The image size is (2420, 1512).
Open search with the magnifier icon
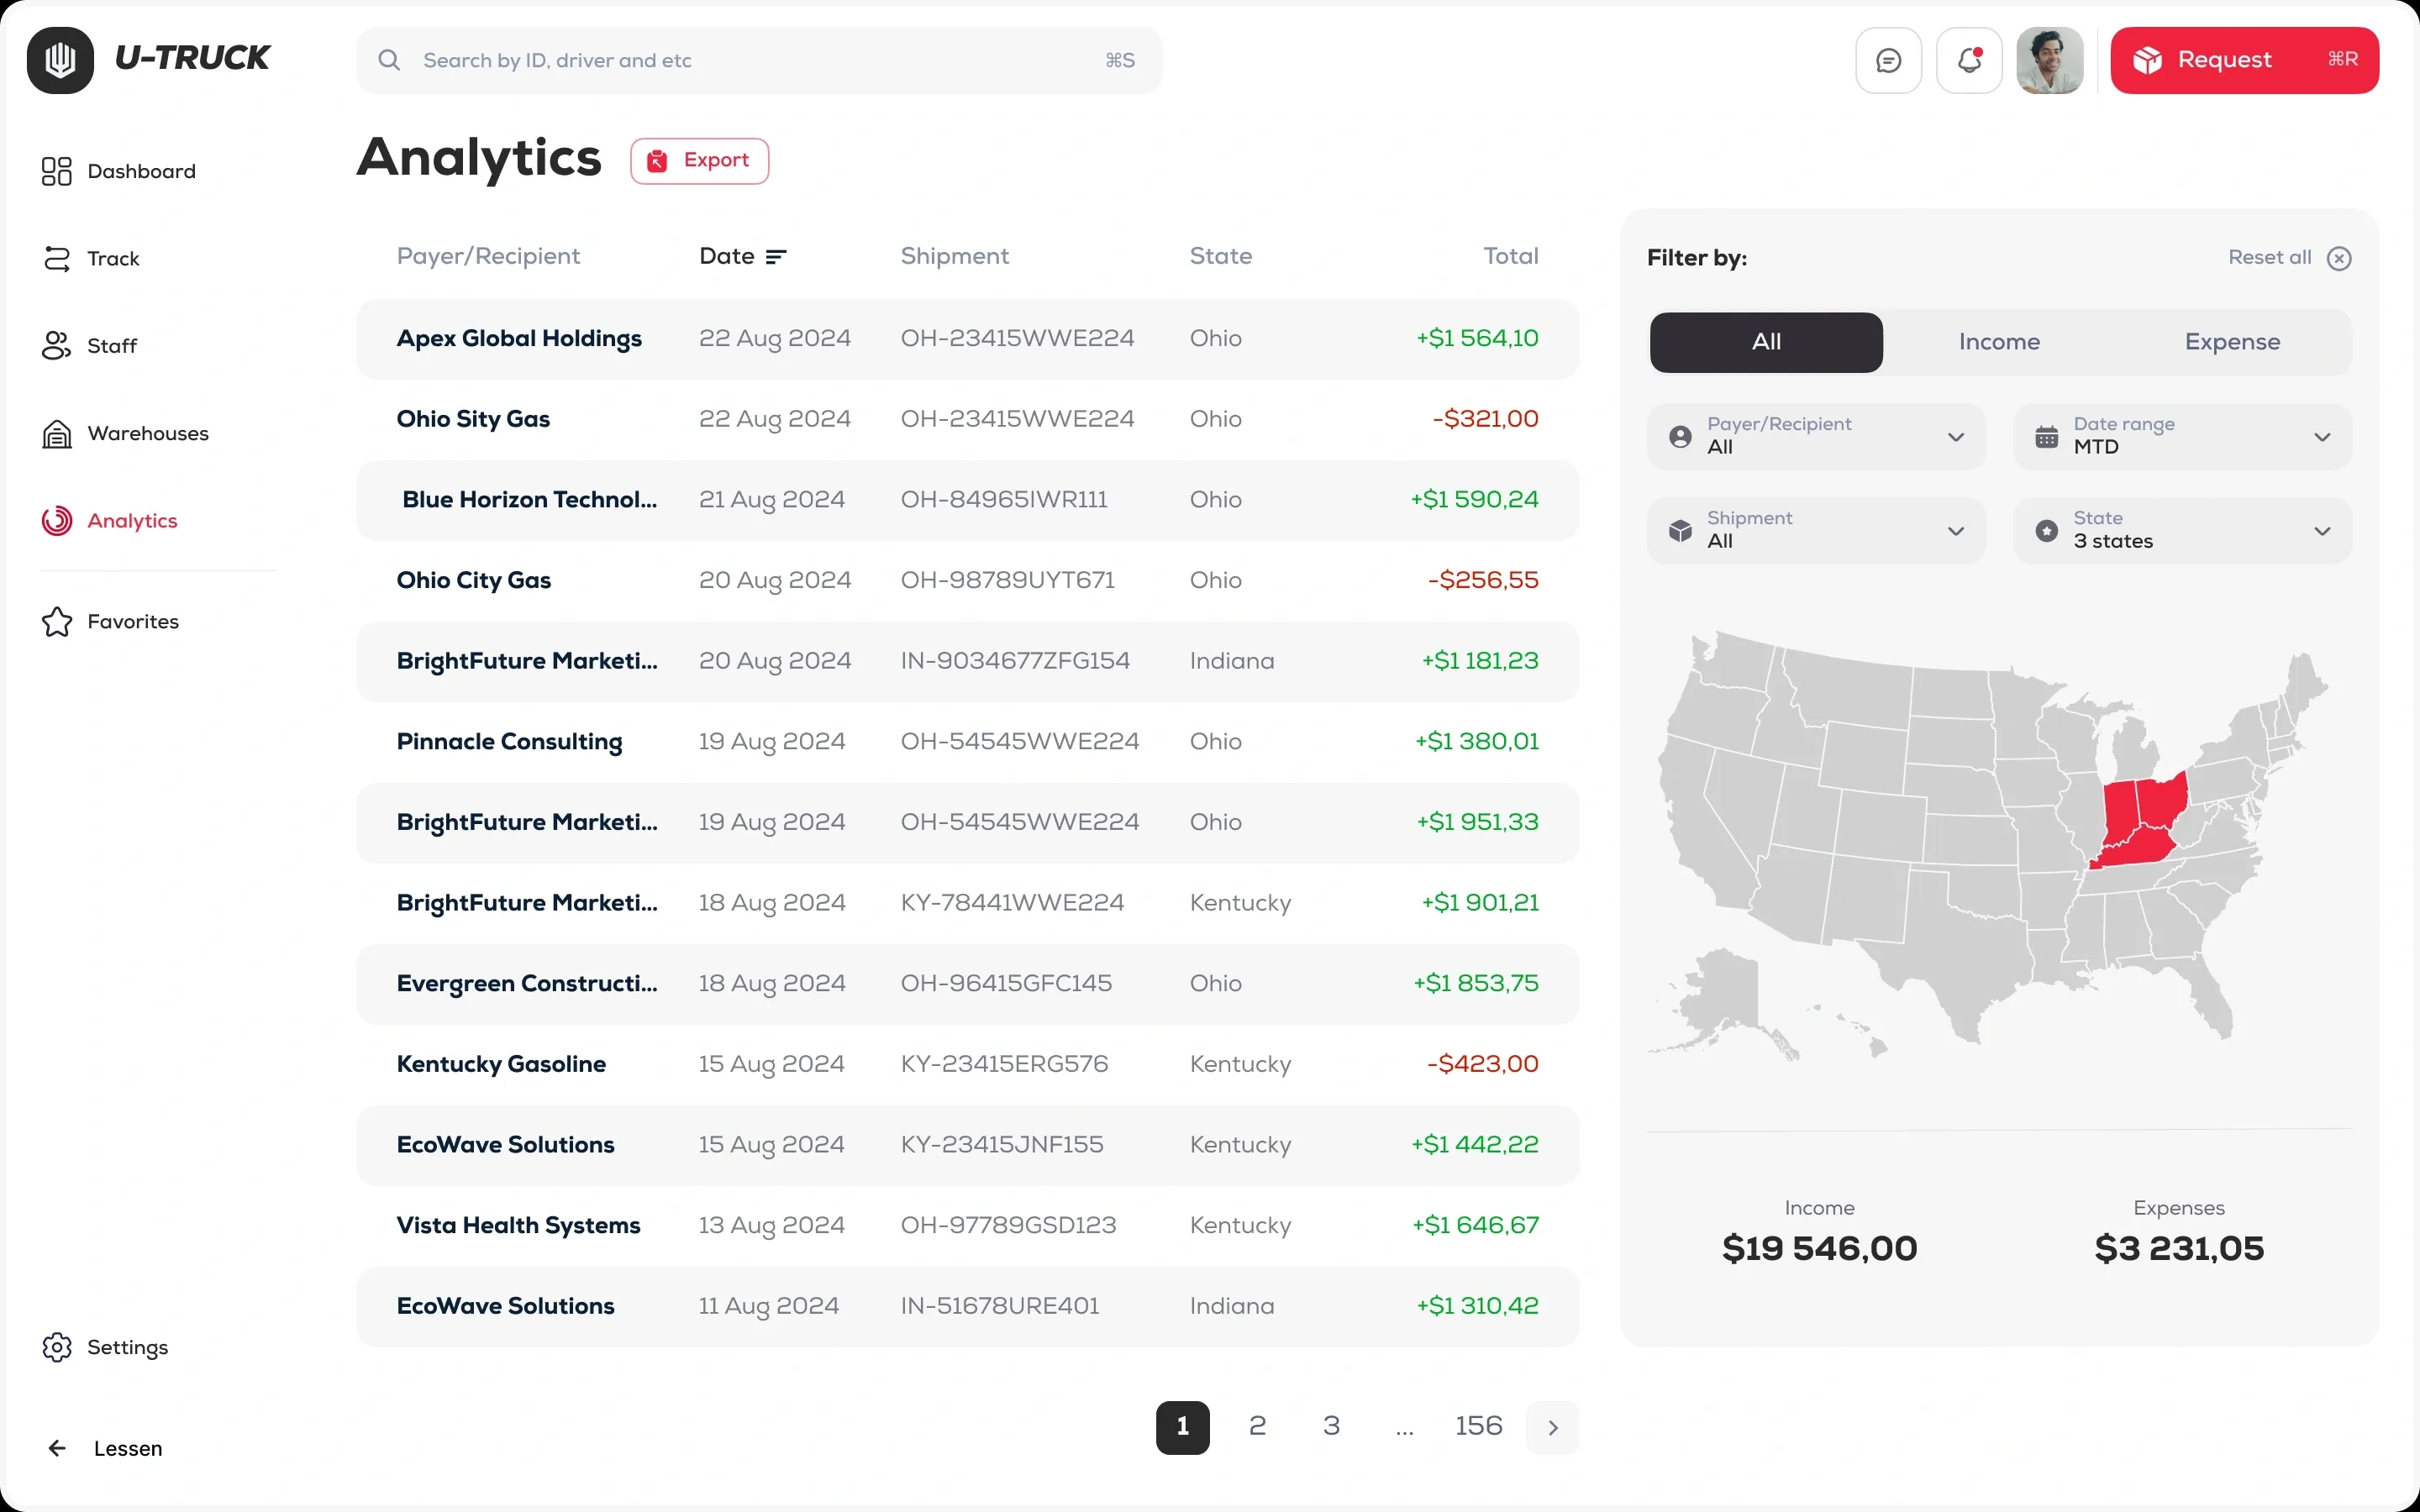[x=389, y=60]
